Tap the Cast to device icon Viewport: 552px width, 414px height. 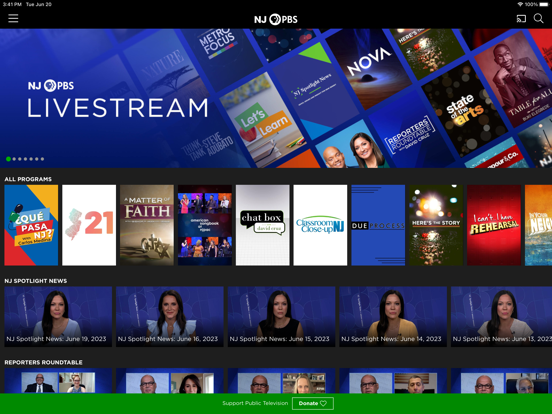pos(521,18)
